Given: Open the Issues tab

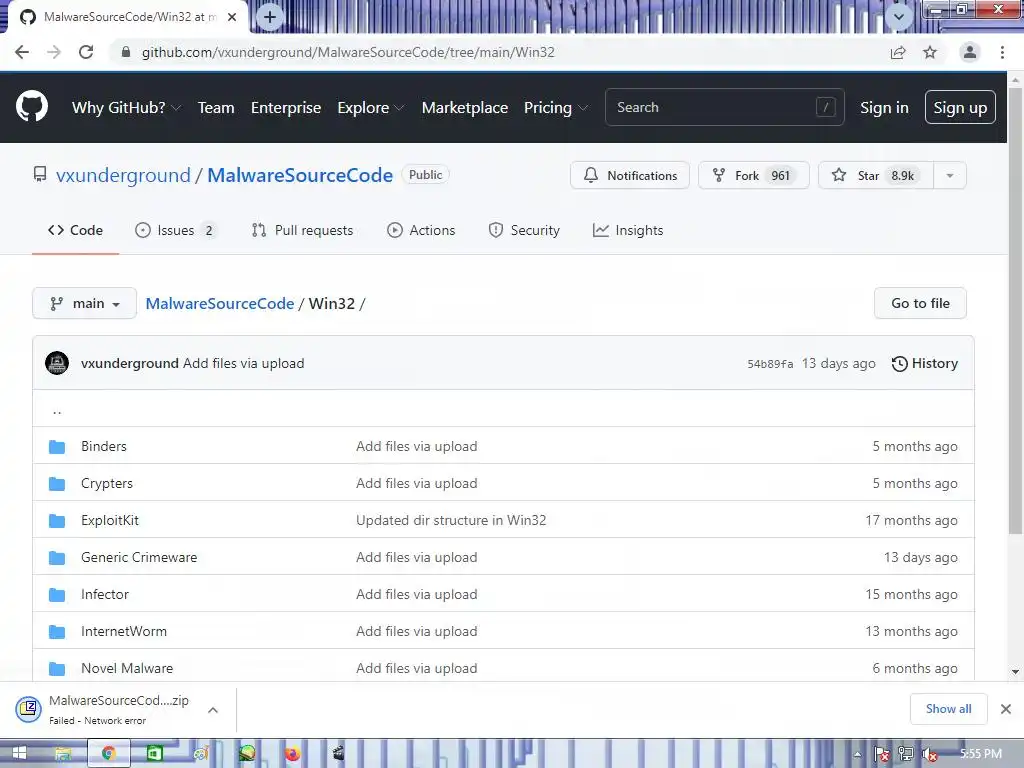Looking at the screenshot, I should tap(176, 231).
